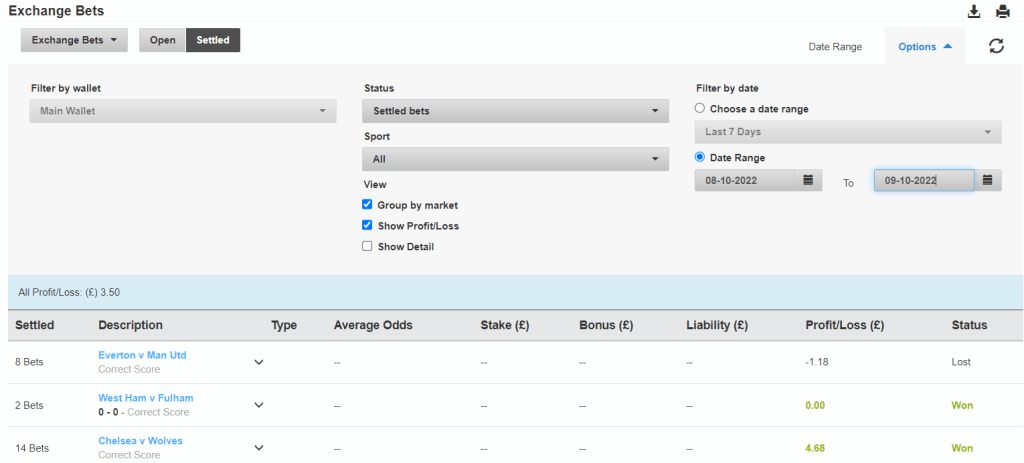Switch to the Open bets tab
The height and width of the screenshot is (463, 1024).
[162, 41]
